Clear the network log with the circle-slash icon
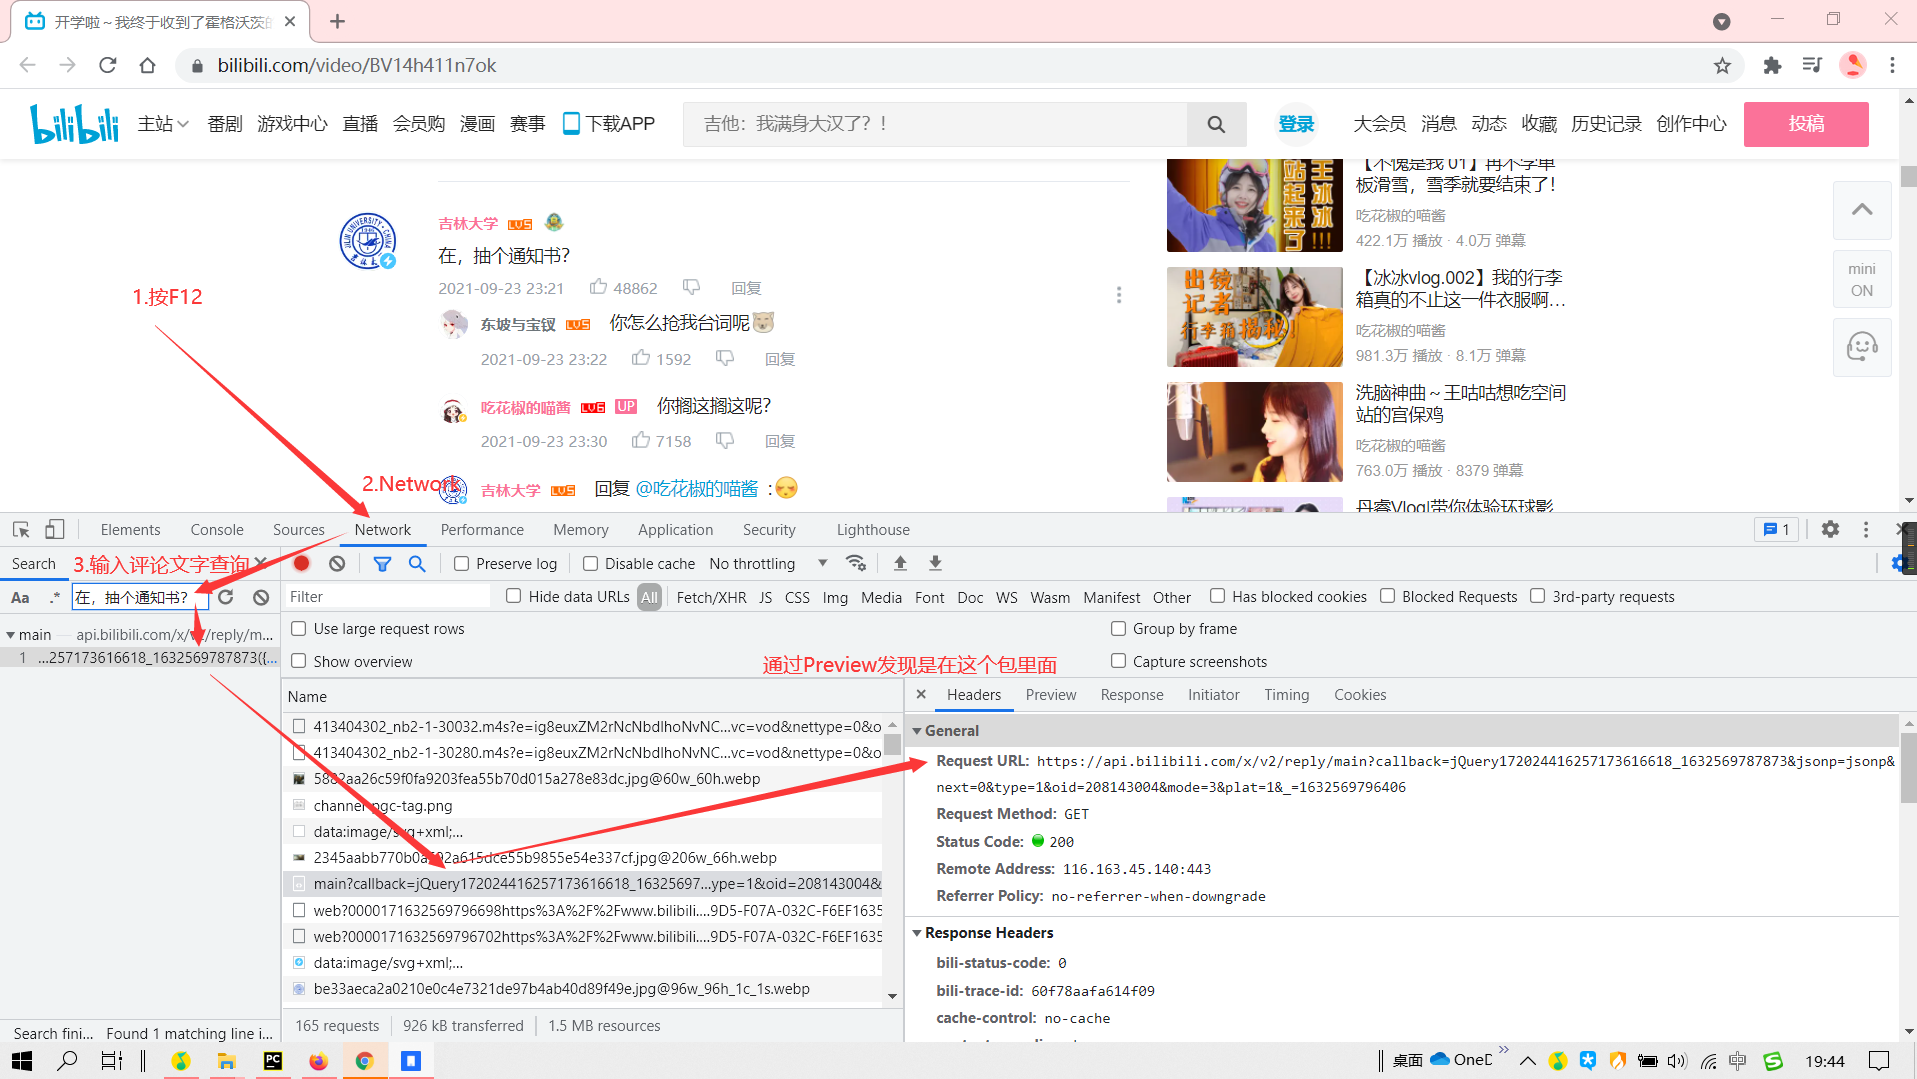The width and height of the screenshot is (1917, 1079). pos(337,564)
